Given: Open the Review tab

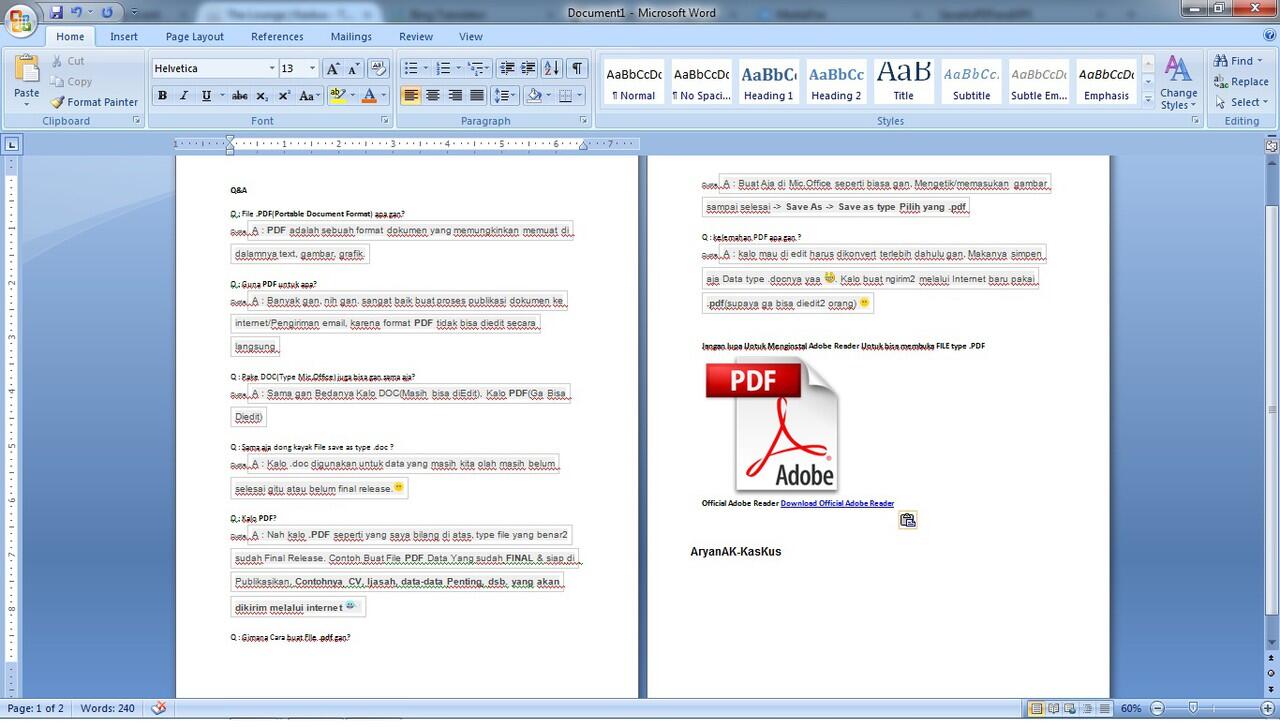Looking at the screenshot, I should [416, 37].
